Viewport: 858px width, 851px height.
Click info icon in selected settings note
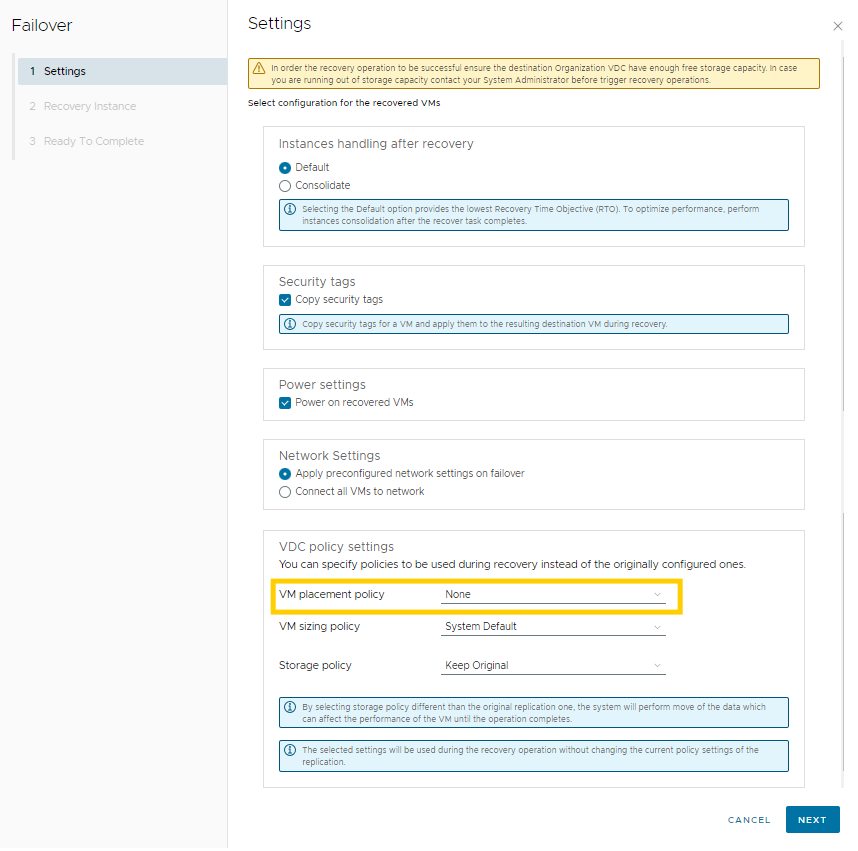[x=290, y=750]
